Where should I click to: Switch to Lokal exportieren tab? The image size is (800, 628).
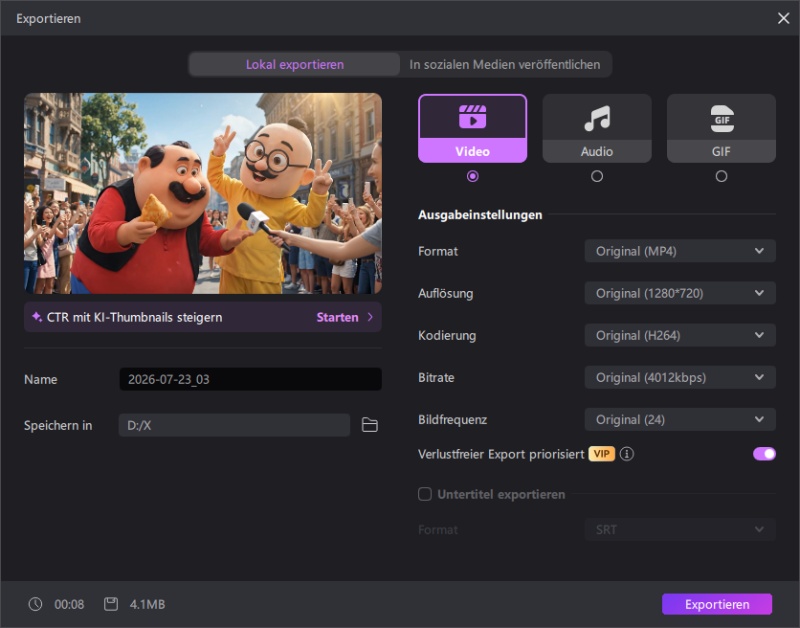tap(295, 64)
